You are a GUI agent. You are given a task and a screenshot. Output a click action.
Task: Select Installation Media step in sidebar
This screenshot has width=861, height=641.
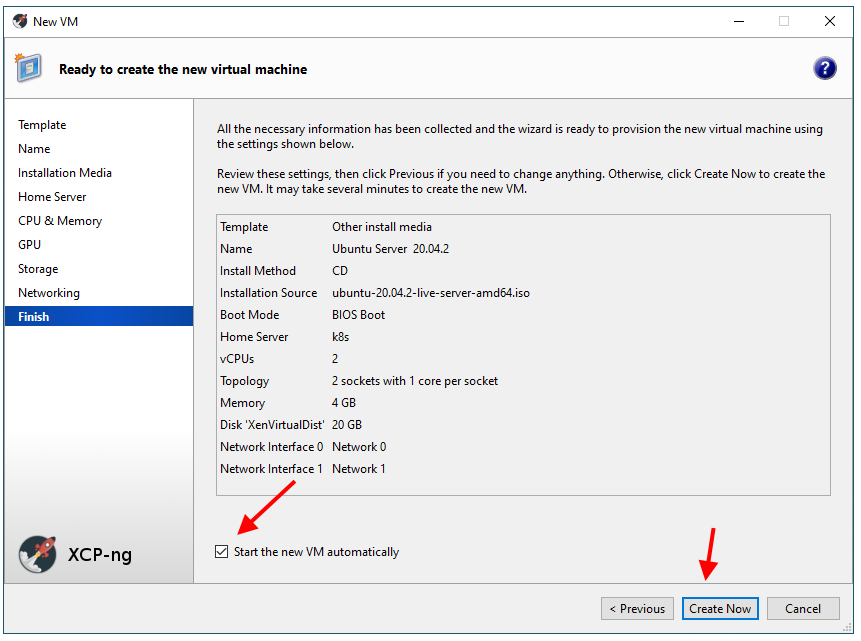pos(65,173)
